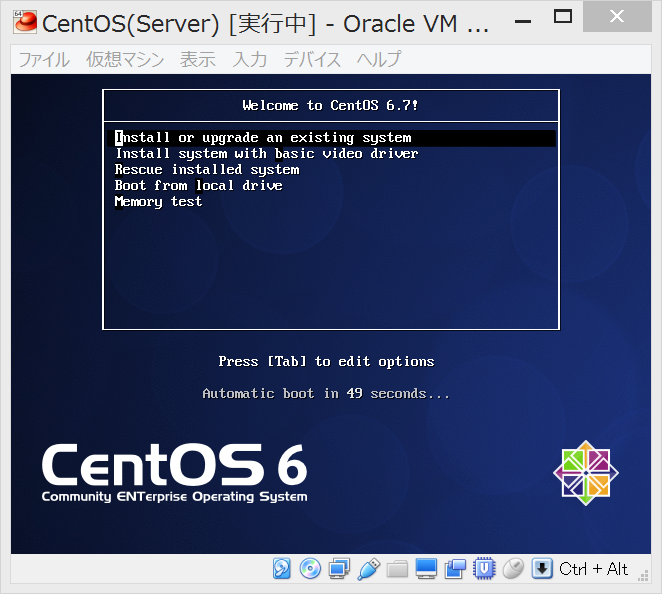Image resolution: width=662 pixels, height=594 pixels.
Task: Click the CPU virtualization chip icon
Action: (484, 569)
